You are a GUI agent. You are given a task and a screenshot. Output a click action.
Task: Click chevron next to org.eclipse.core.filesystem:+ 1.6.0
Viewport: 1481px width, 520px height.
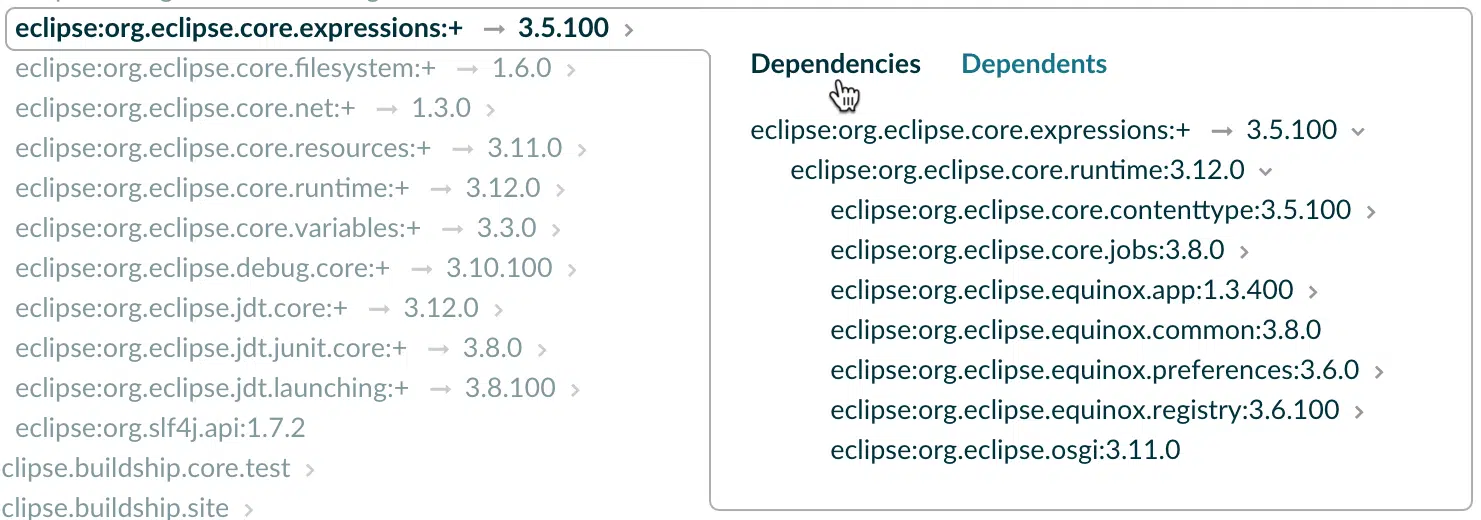(571, 70)
